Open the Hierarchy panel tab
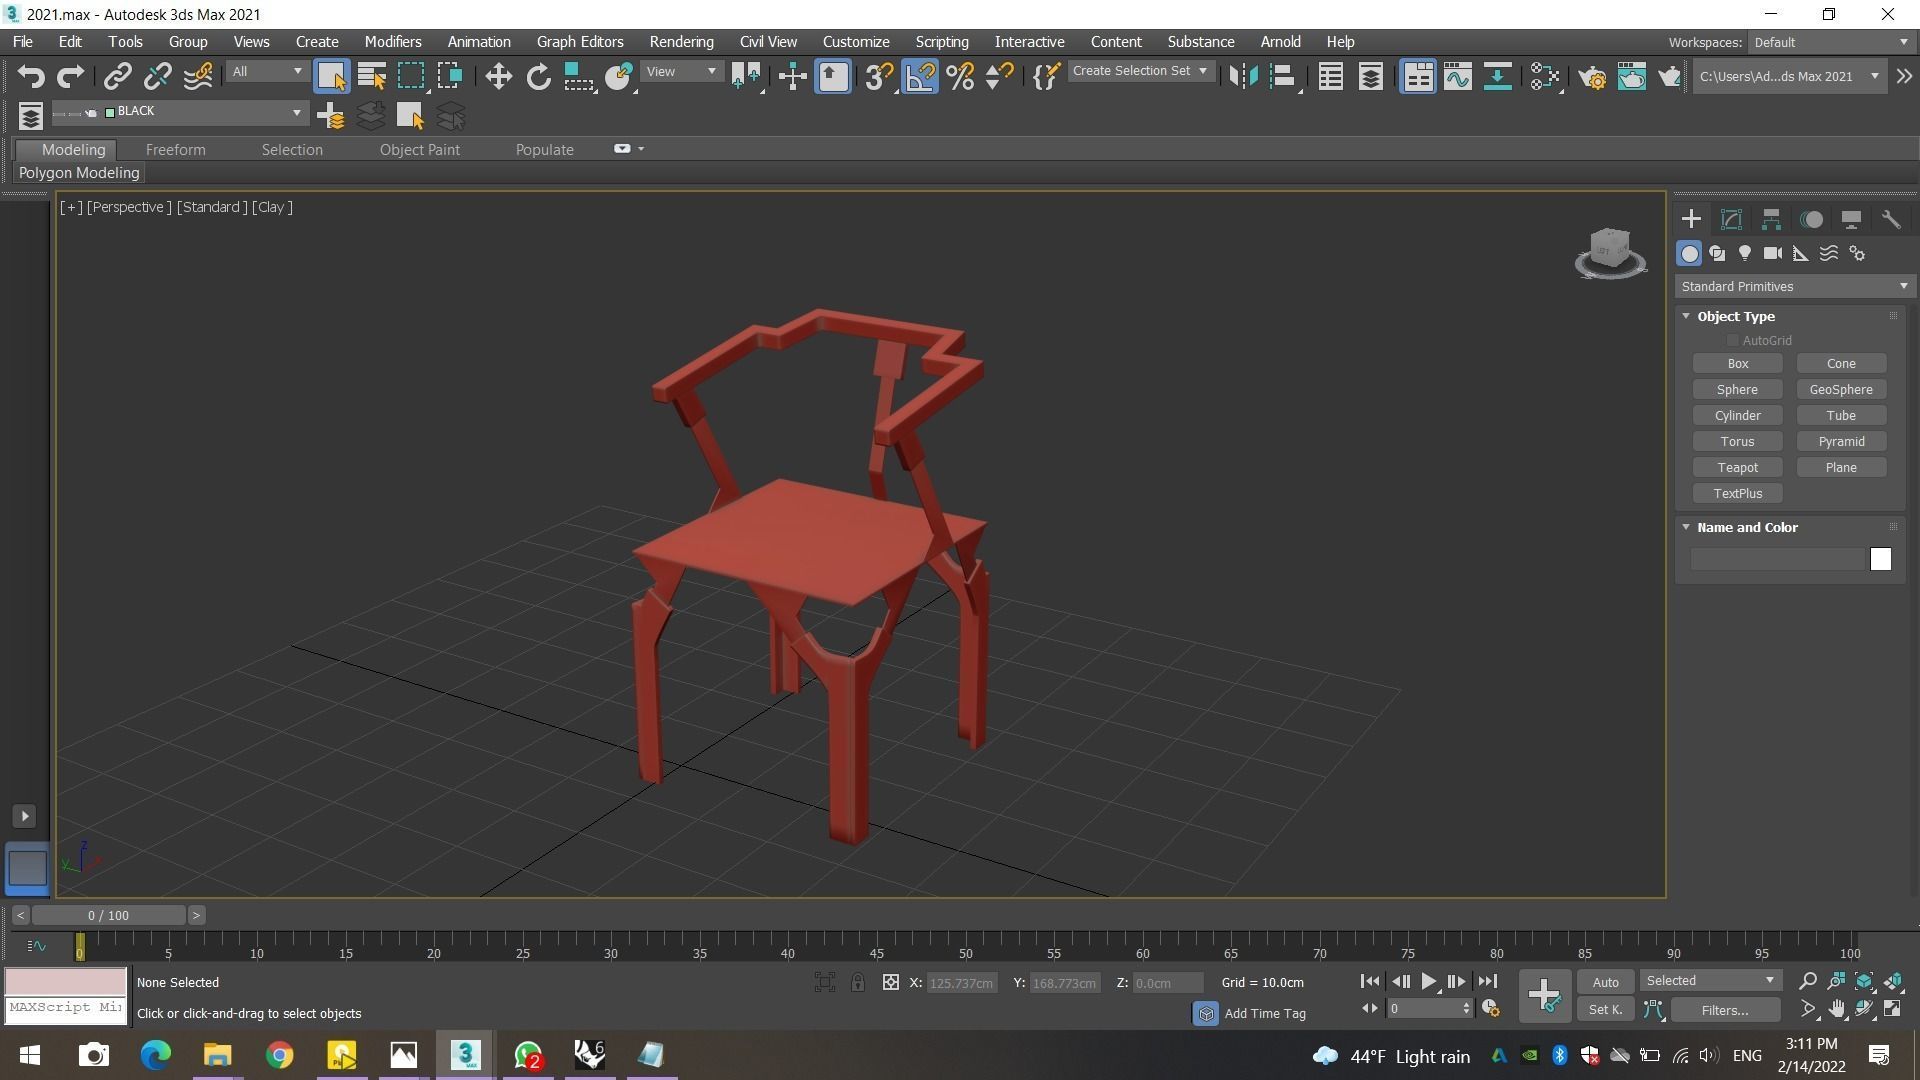The width and height of the screenshot is (1920, 1080). click(1771, 220)
